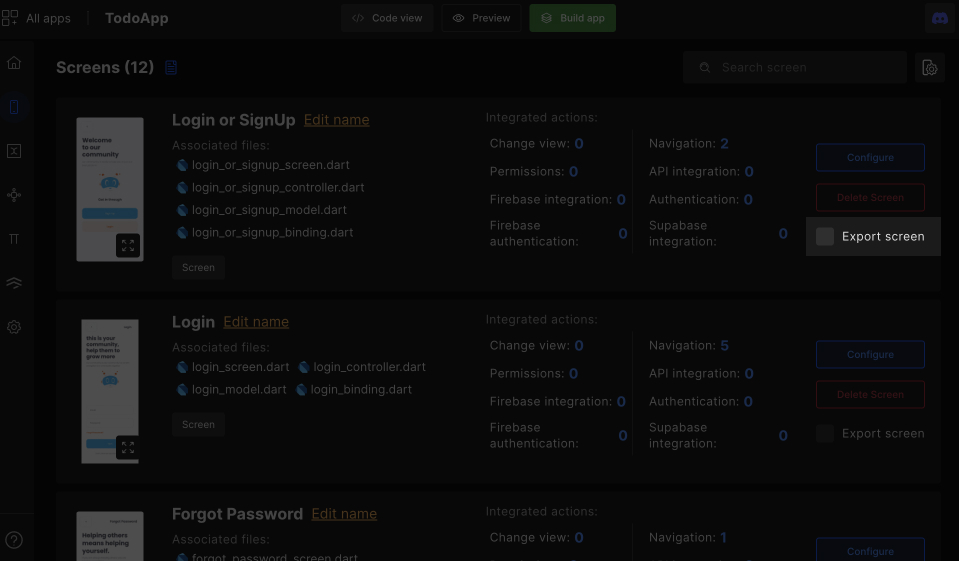Expand Login or SignUp thumbnail fullscreen icon
This screenshot has width=959, height=561.
coord(128,245)
